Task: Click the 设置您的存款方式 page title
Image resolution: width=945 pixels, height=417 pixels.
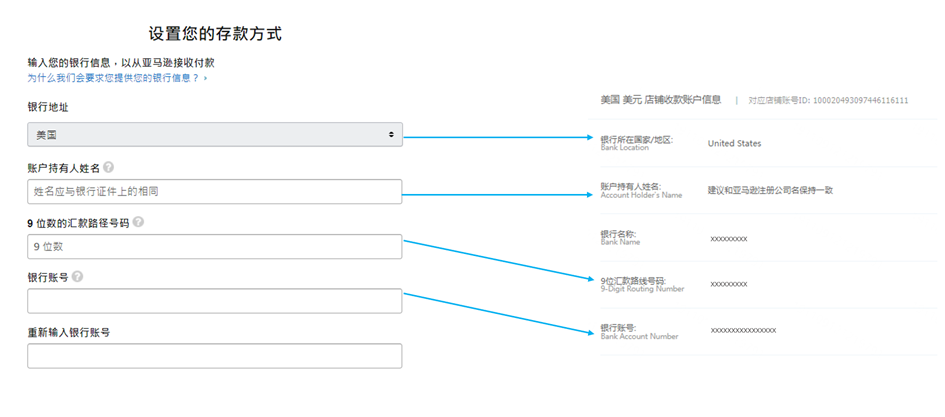Action: 215,34
